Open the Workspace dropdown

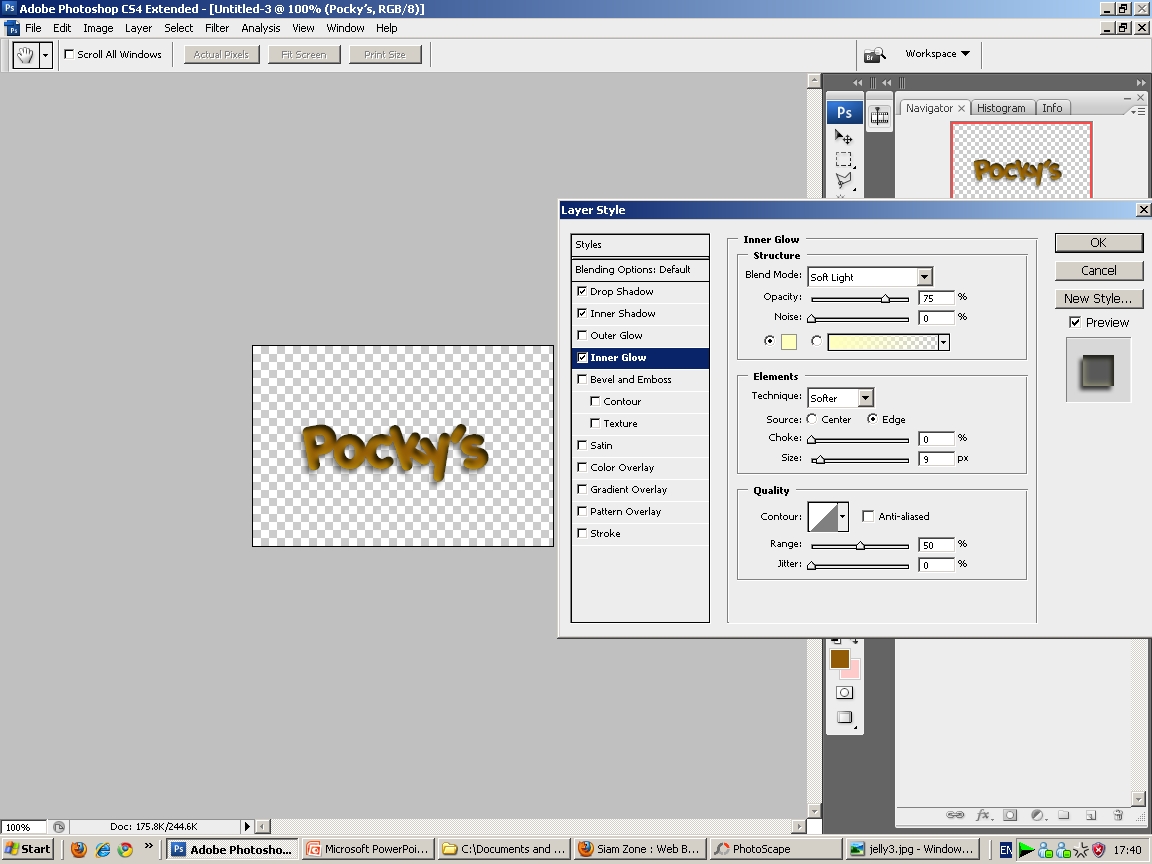point(937,54)
